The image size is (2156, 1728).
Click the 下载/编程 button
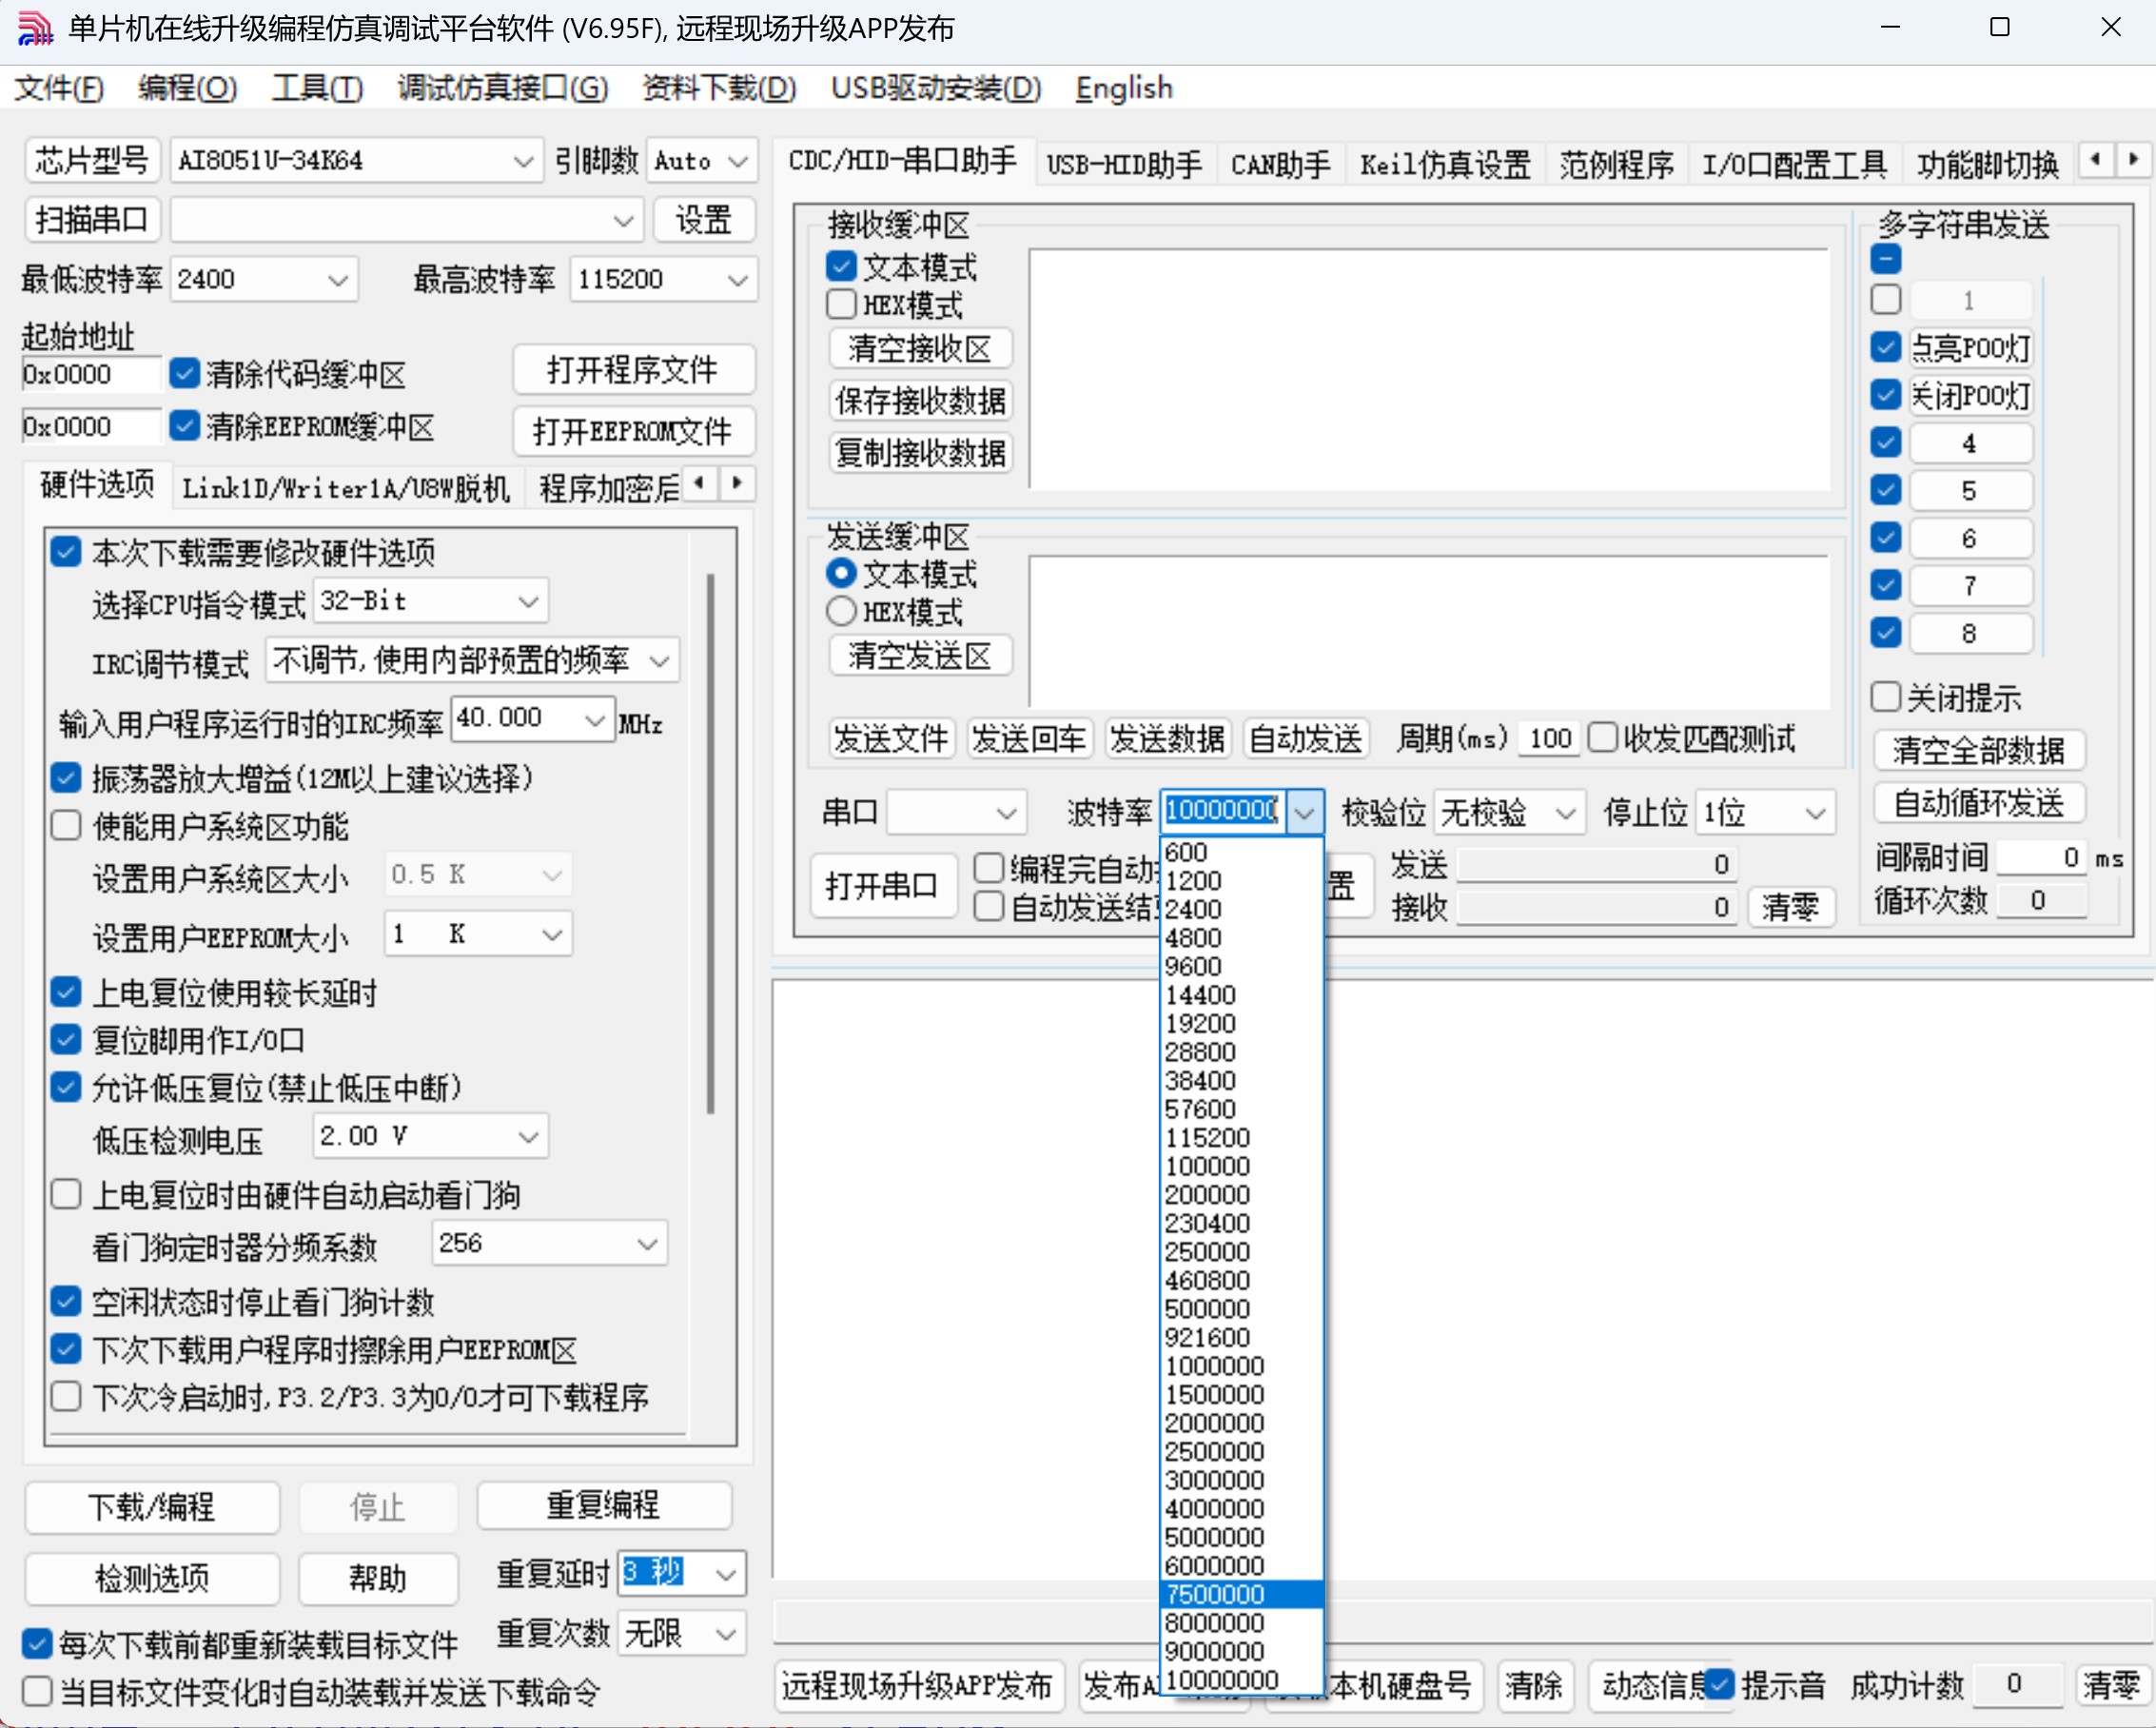click(152, 1506)
